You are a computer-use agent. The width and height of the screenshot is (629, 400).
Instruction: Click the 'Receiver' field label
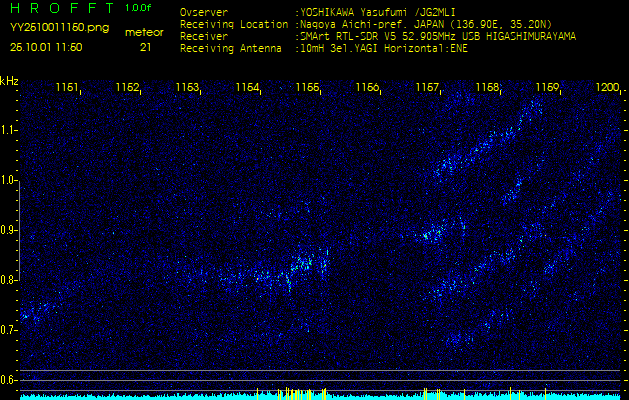click(204, 37)
